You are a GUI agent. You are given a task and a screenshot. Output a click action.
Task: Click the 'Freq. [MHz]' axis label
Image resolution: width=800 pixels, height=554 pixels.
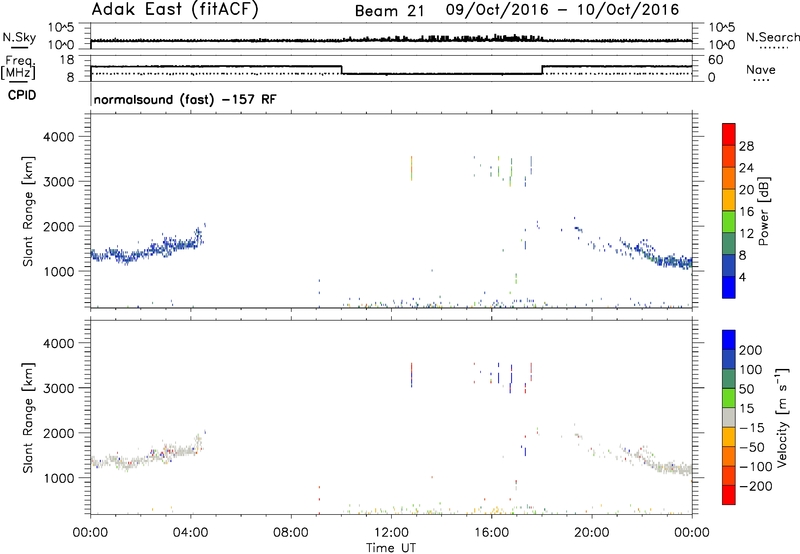click(x=19, y=68)
